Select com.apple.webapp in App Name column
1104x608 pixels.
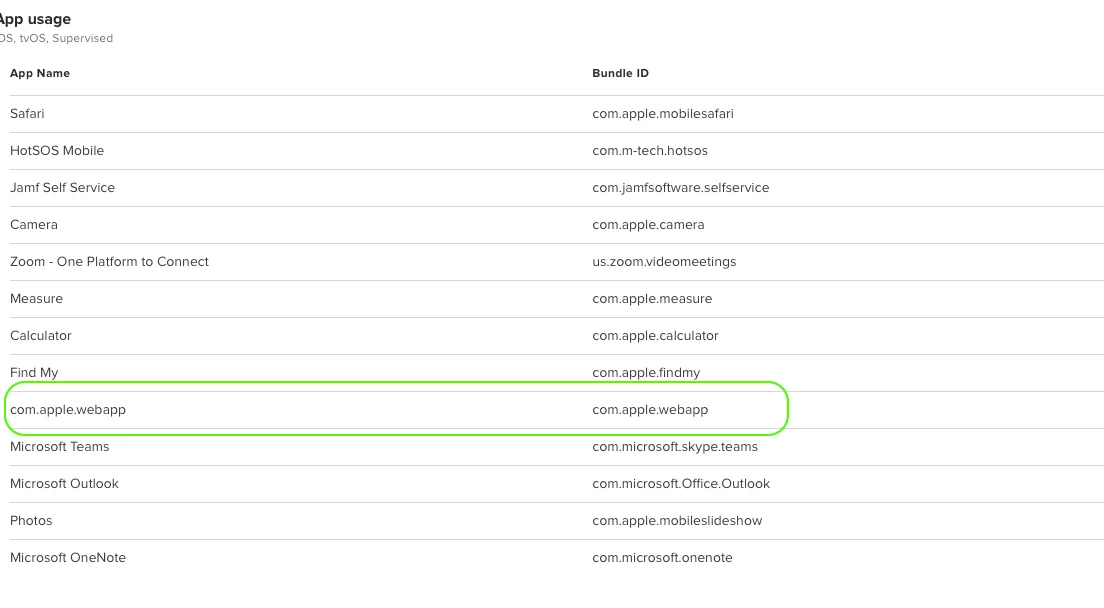pyautogui.click(x=68, y=410)
